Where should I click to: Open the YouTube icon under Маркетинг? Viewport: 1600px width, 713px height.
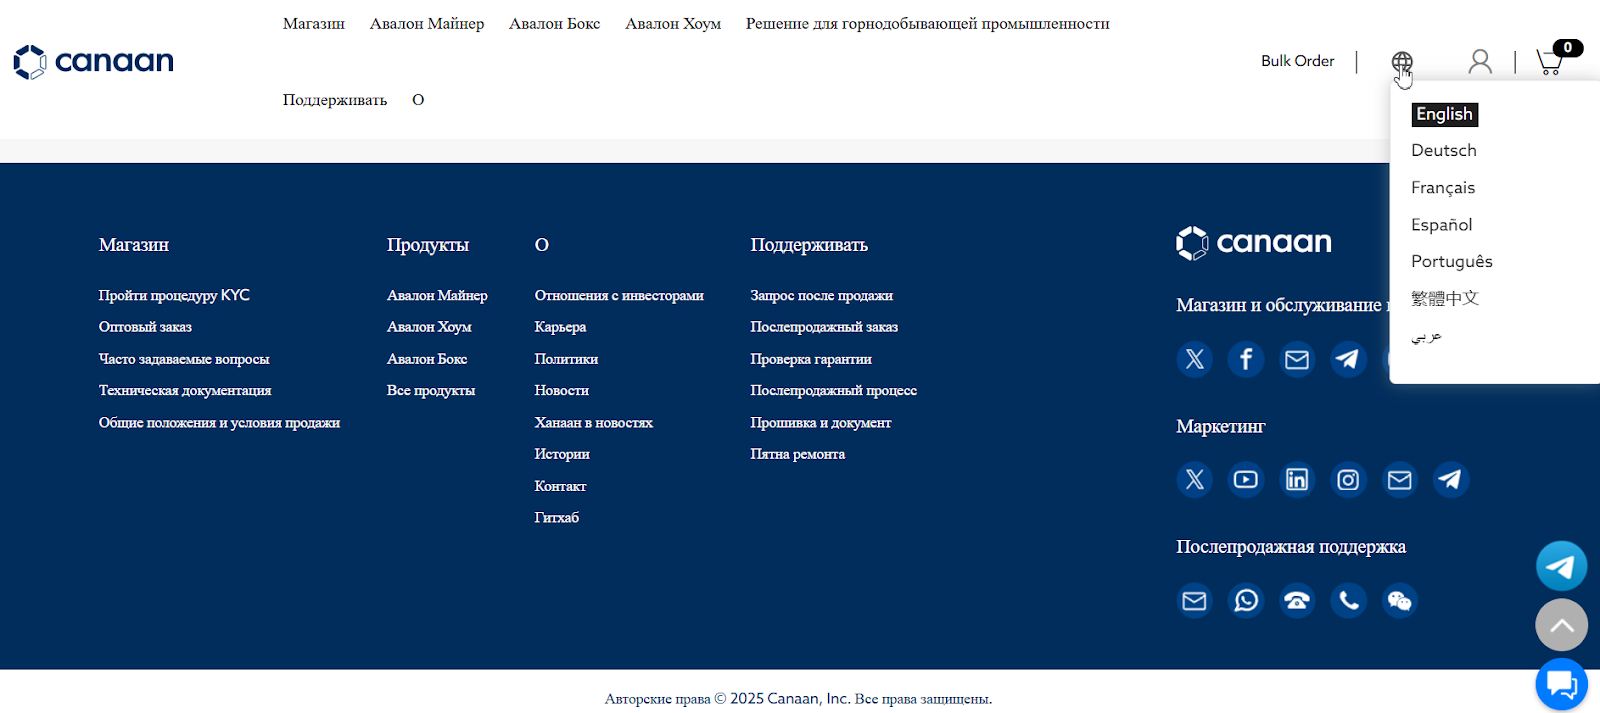[x=1246, y=480]
